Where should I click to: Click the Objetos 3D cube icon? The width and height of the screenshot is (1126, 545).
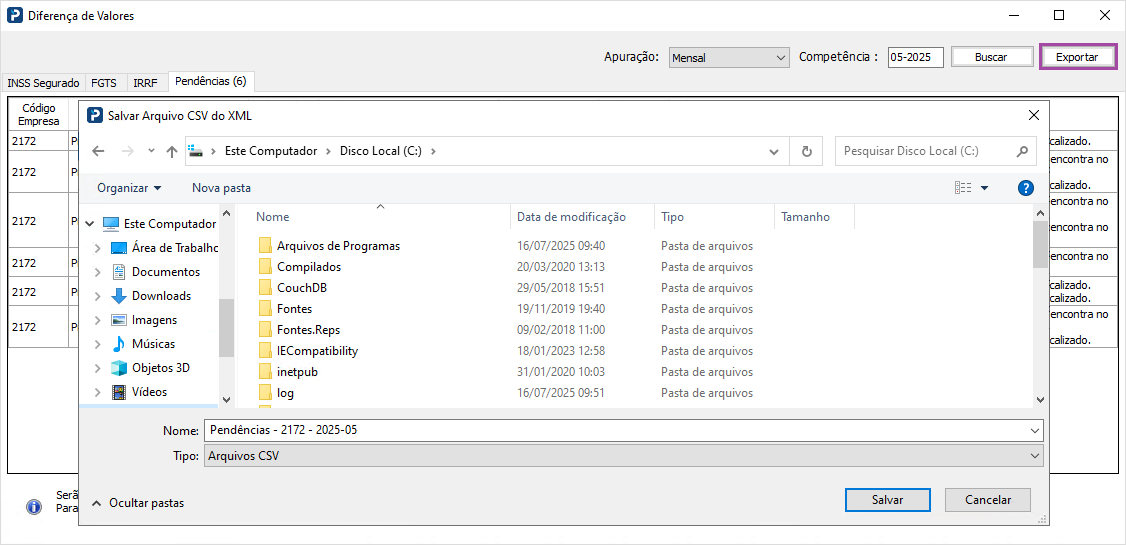pyautogui.click(x=118, y=368)
